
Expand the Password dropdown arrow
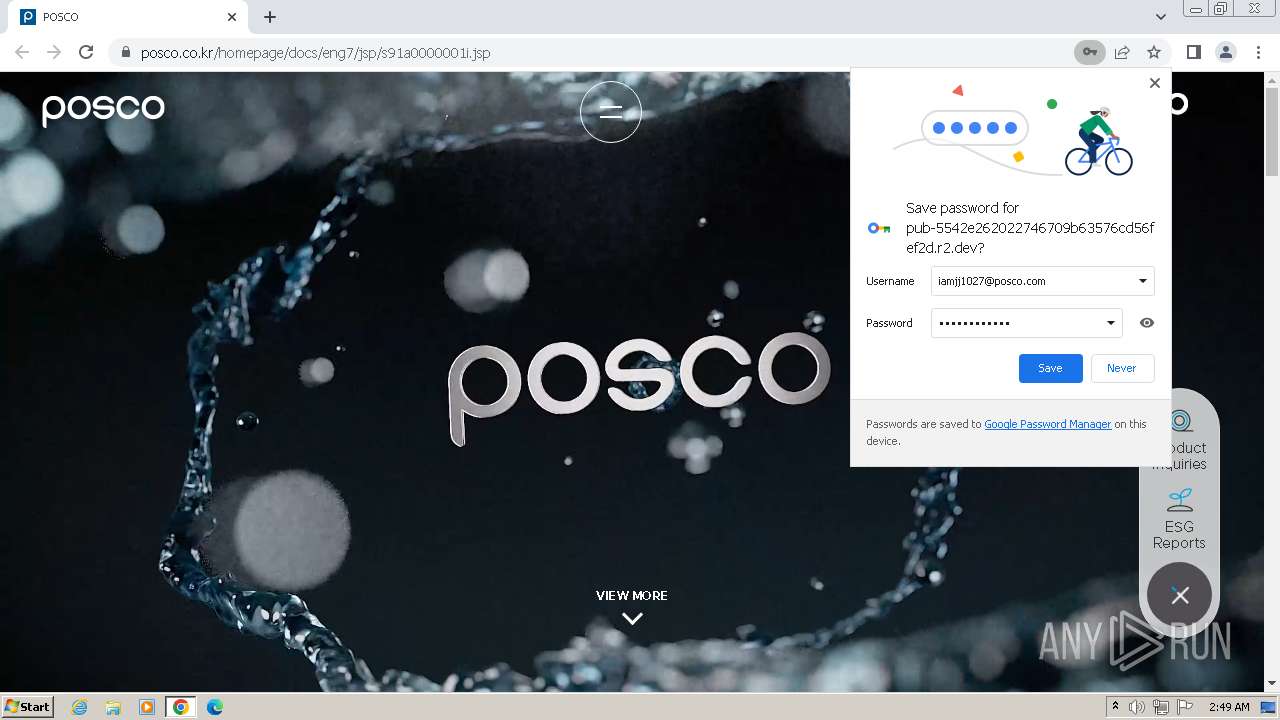click(1110, 323)
